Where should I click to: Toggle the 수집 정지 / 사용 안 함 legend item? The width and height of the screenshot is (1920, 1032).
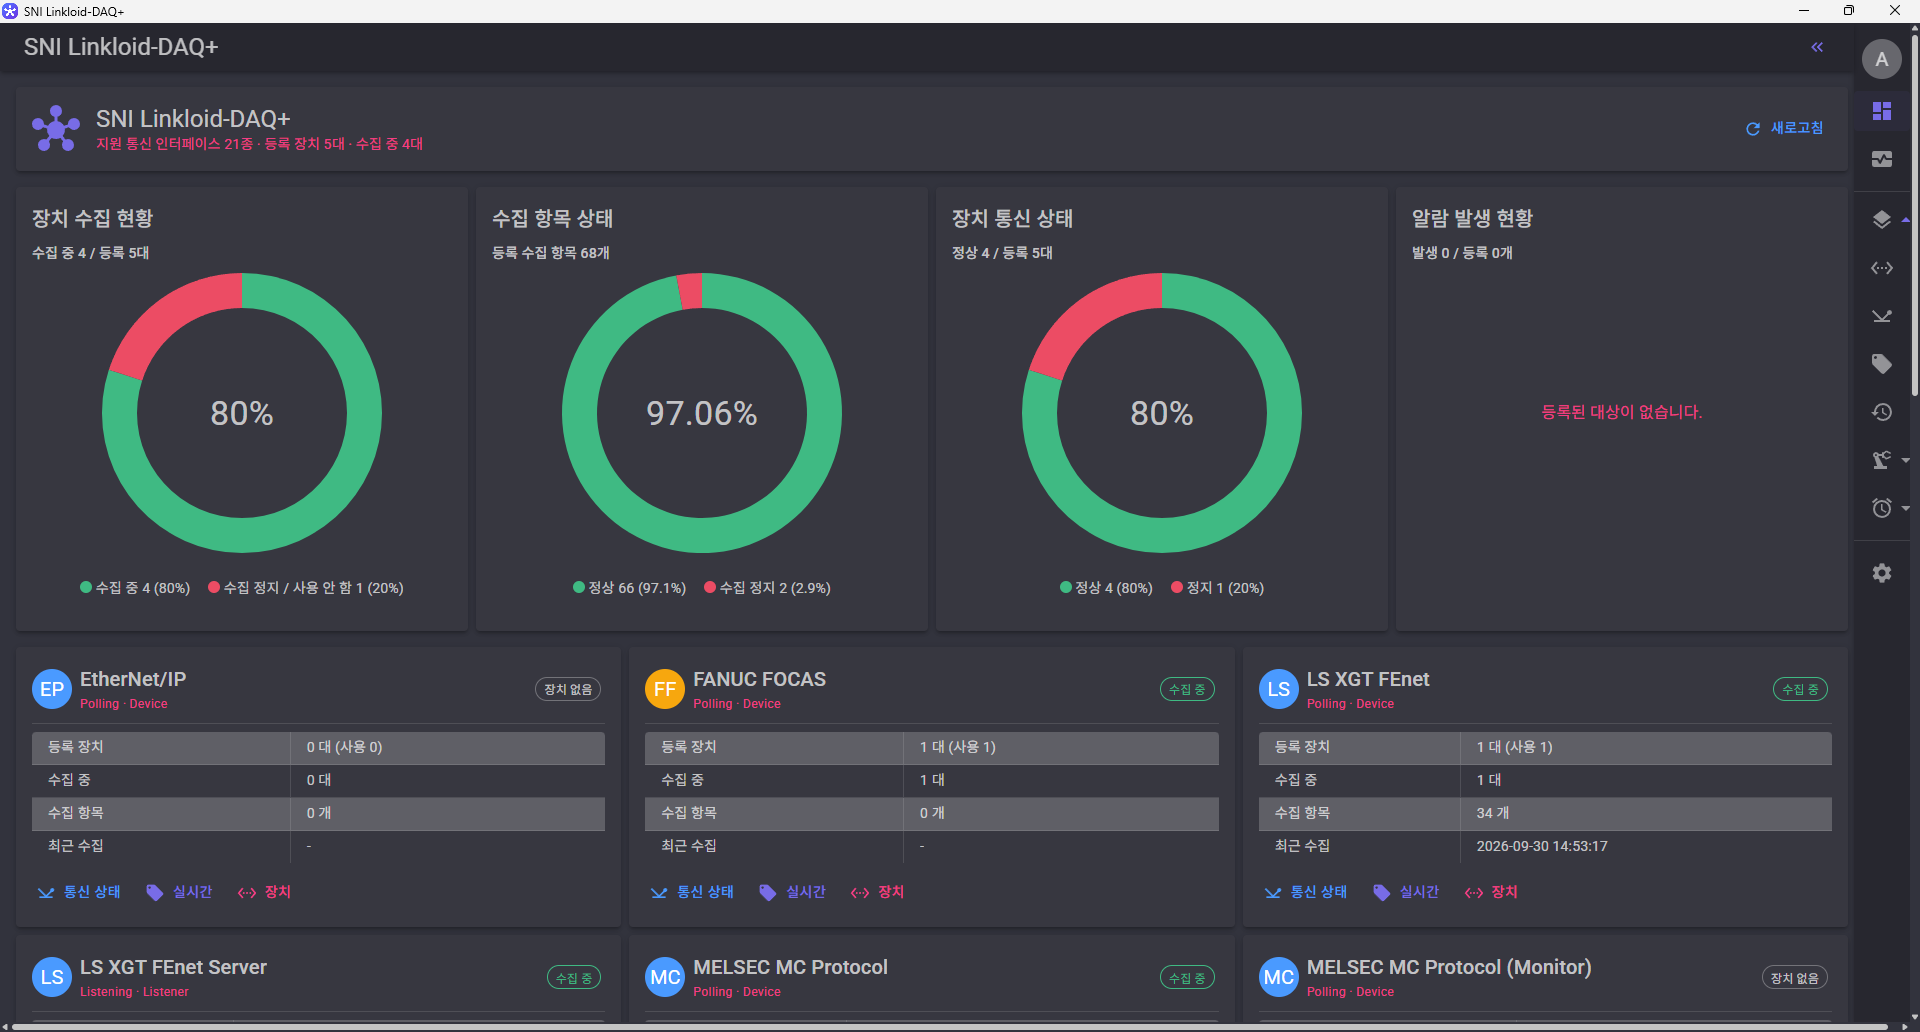[306, 588]
